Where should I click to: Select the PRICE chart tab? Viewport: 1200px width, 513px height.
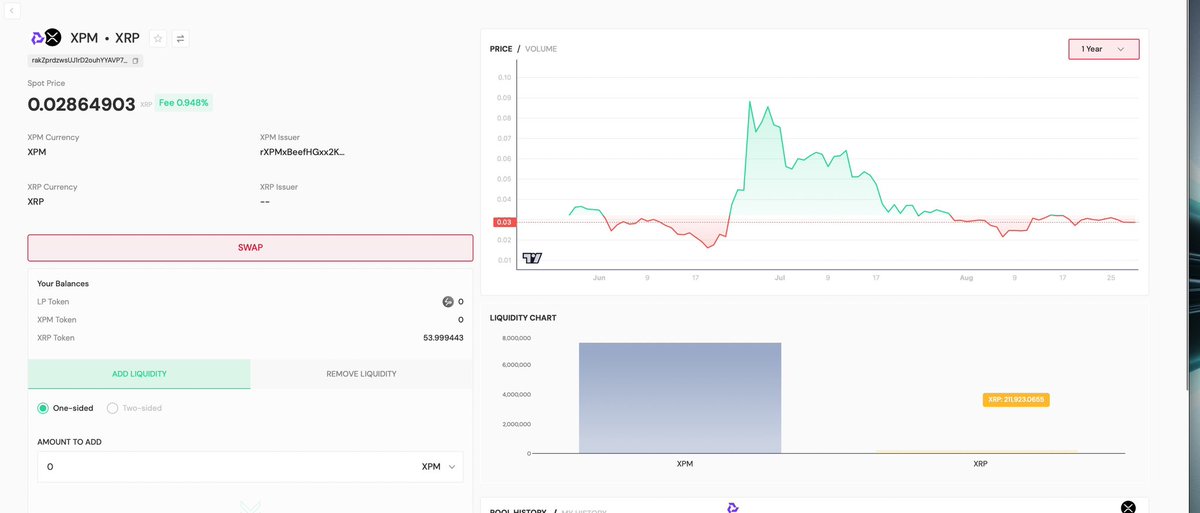501,49
